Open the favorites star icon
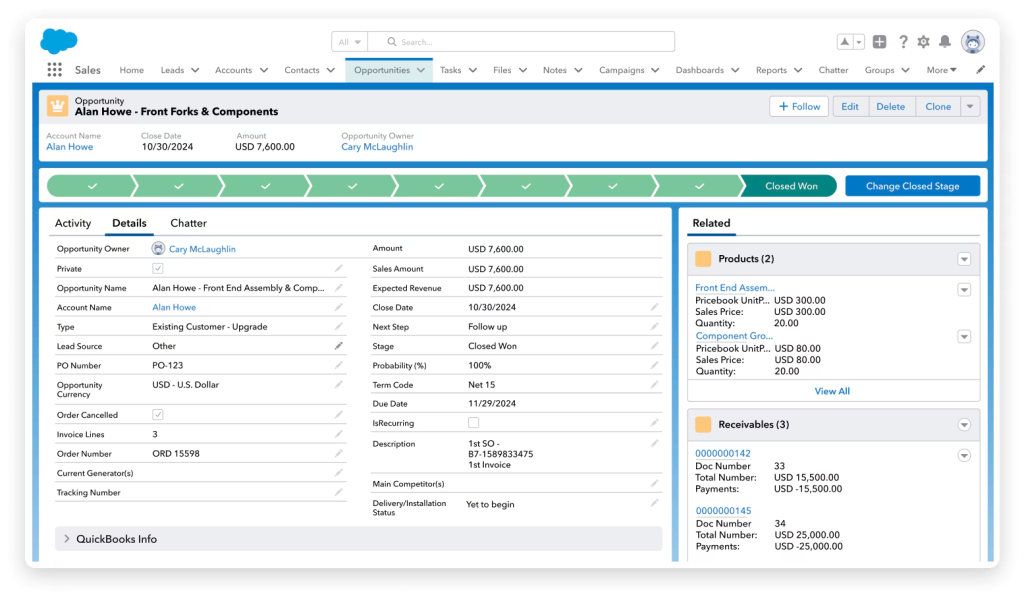The height and width of the screenshot is (599, 1024). click(844, 42)
